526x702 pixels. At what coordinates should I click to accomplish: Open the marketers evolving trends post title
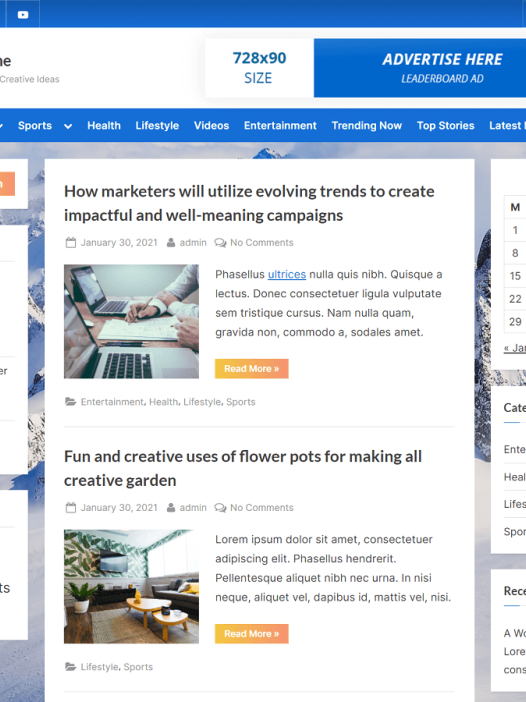click(249, 203)
